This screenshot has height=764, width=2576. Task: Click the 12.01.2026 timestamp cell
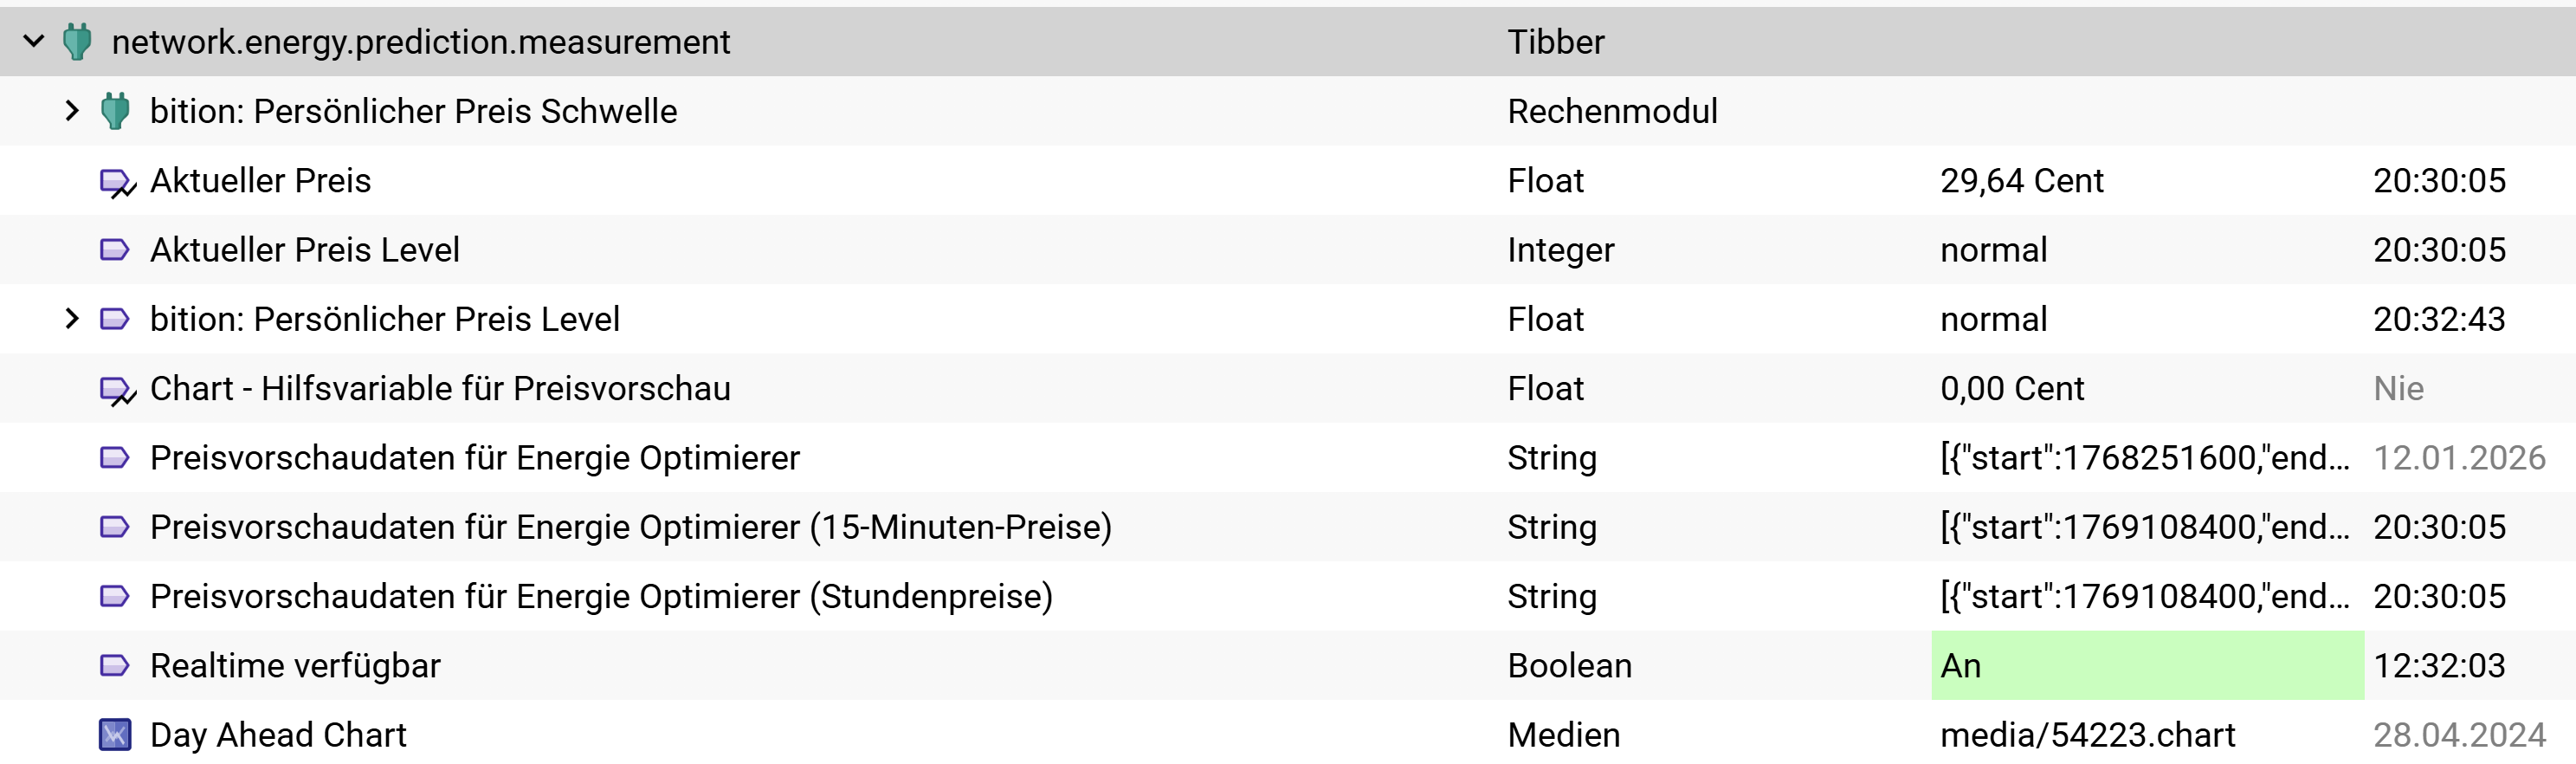[x=2458, y=458]
